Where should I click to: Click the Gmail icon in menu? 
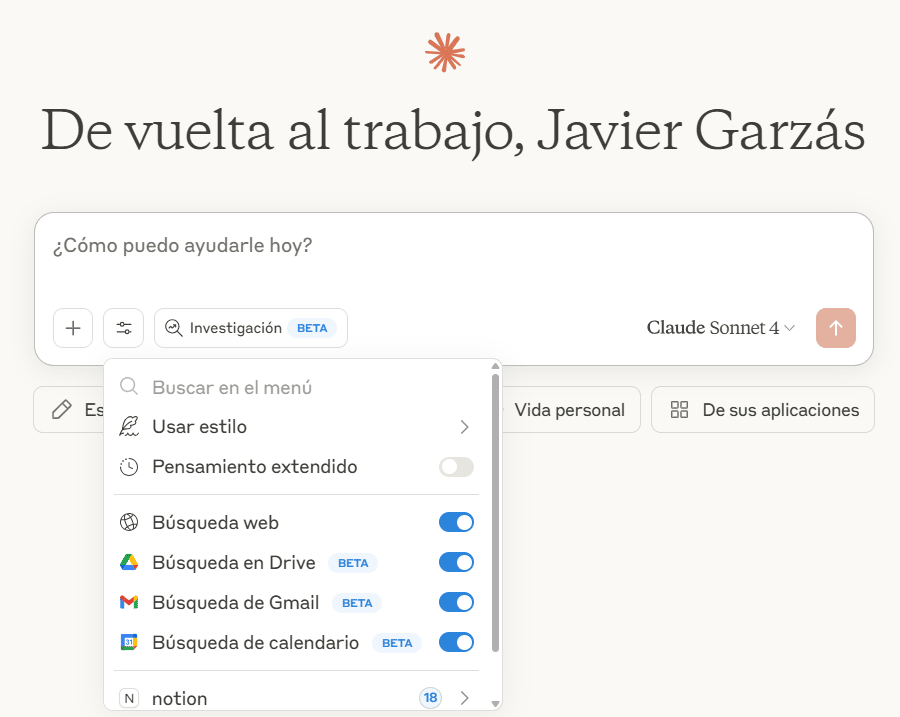pos(129,603)
